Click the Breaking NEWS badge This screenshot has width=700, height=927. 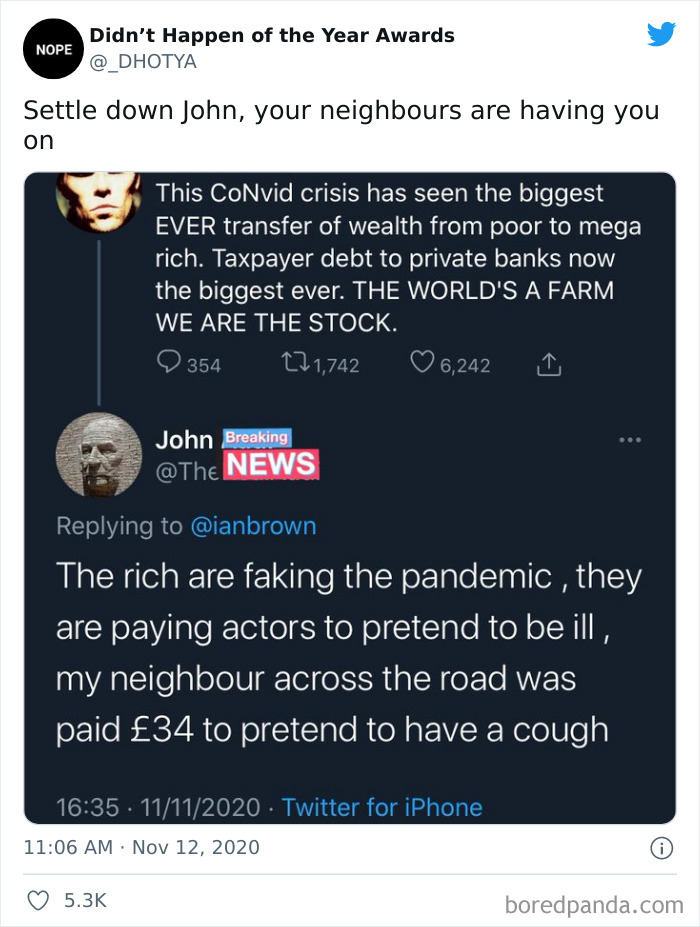pos(269,455)
